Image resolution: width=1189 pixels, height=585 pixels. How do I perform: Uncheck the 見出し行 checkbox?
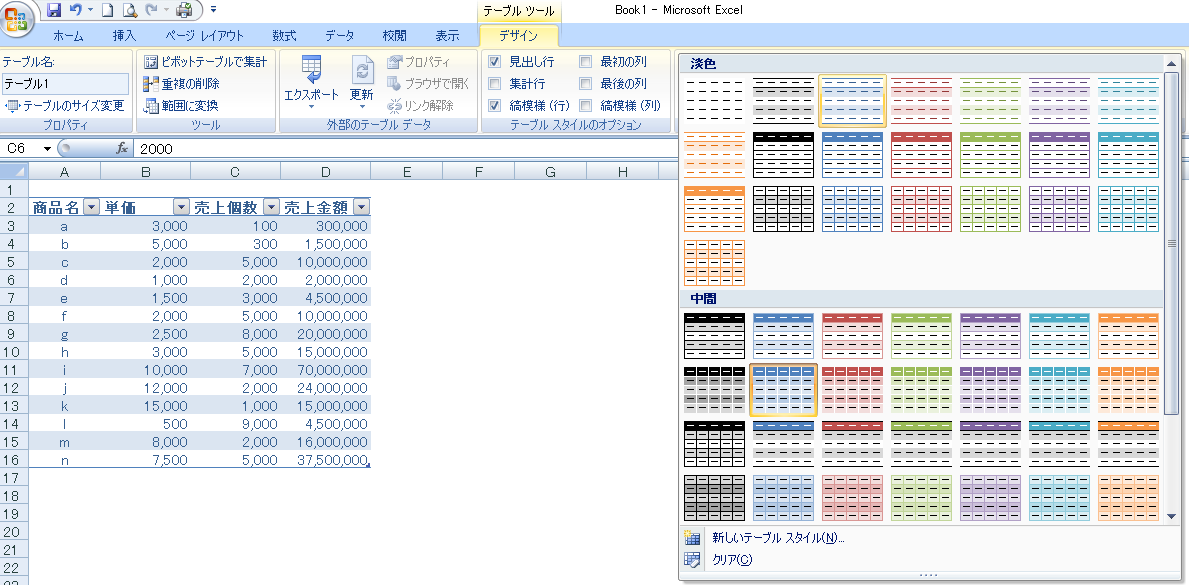(494, 62)
